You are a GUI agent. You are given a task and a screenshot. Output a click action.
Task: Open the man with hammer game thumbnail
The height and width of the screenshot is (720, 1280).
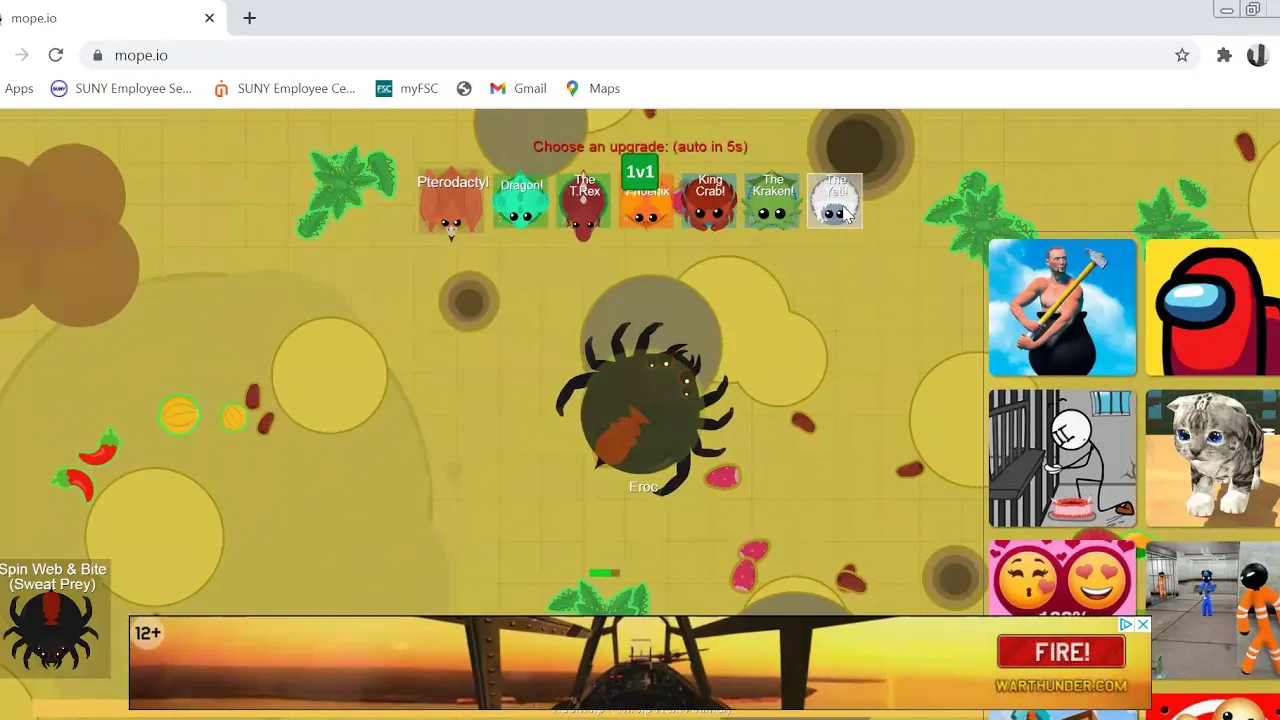coord(1063,307)
